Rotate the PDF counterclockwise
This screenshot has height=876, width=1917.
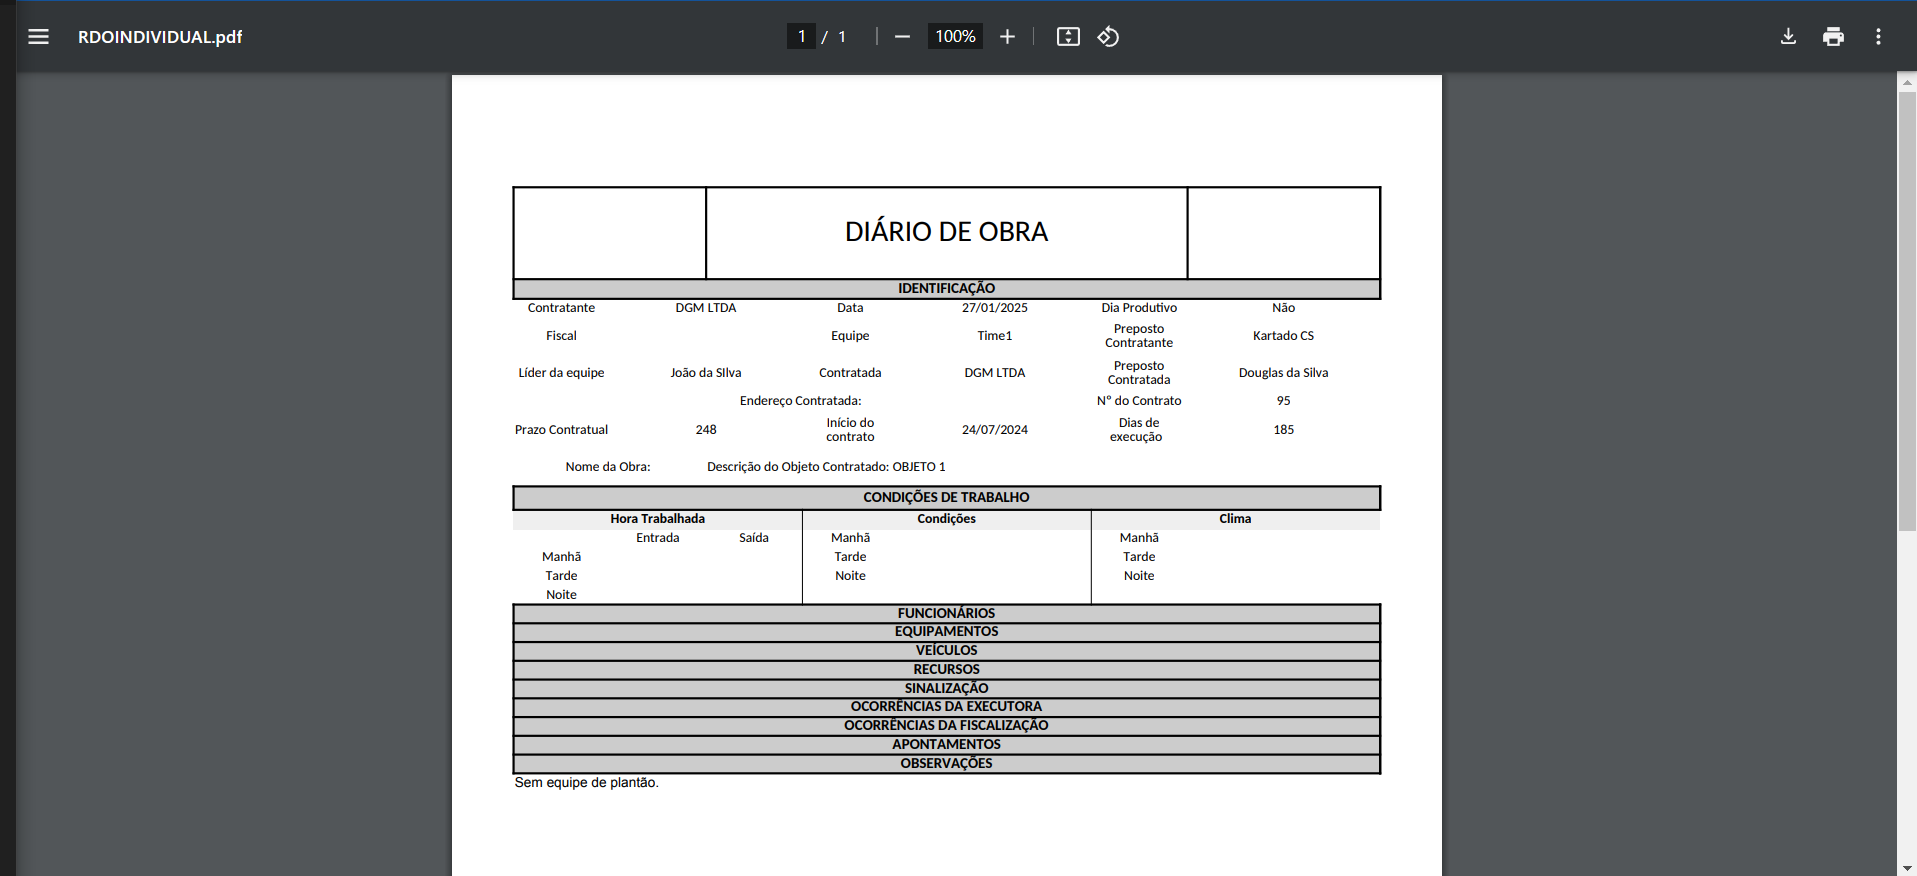(1108, 37)
